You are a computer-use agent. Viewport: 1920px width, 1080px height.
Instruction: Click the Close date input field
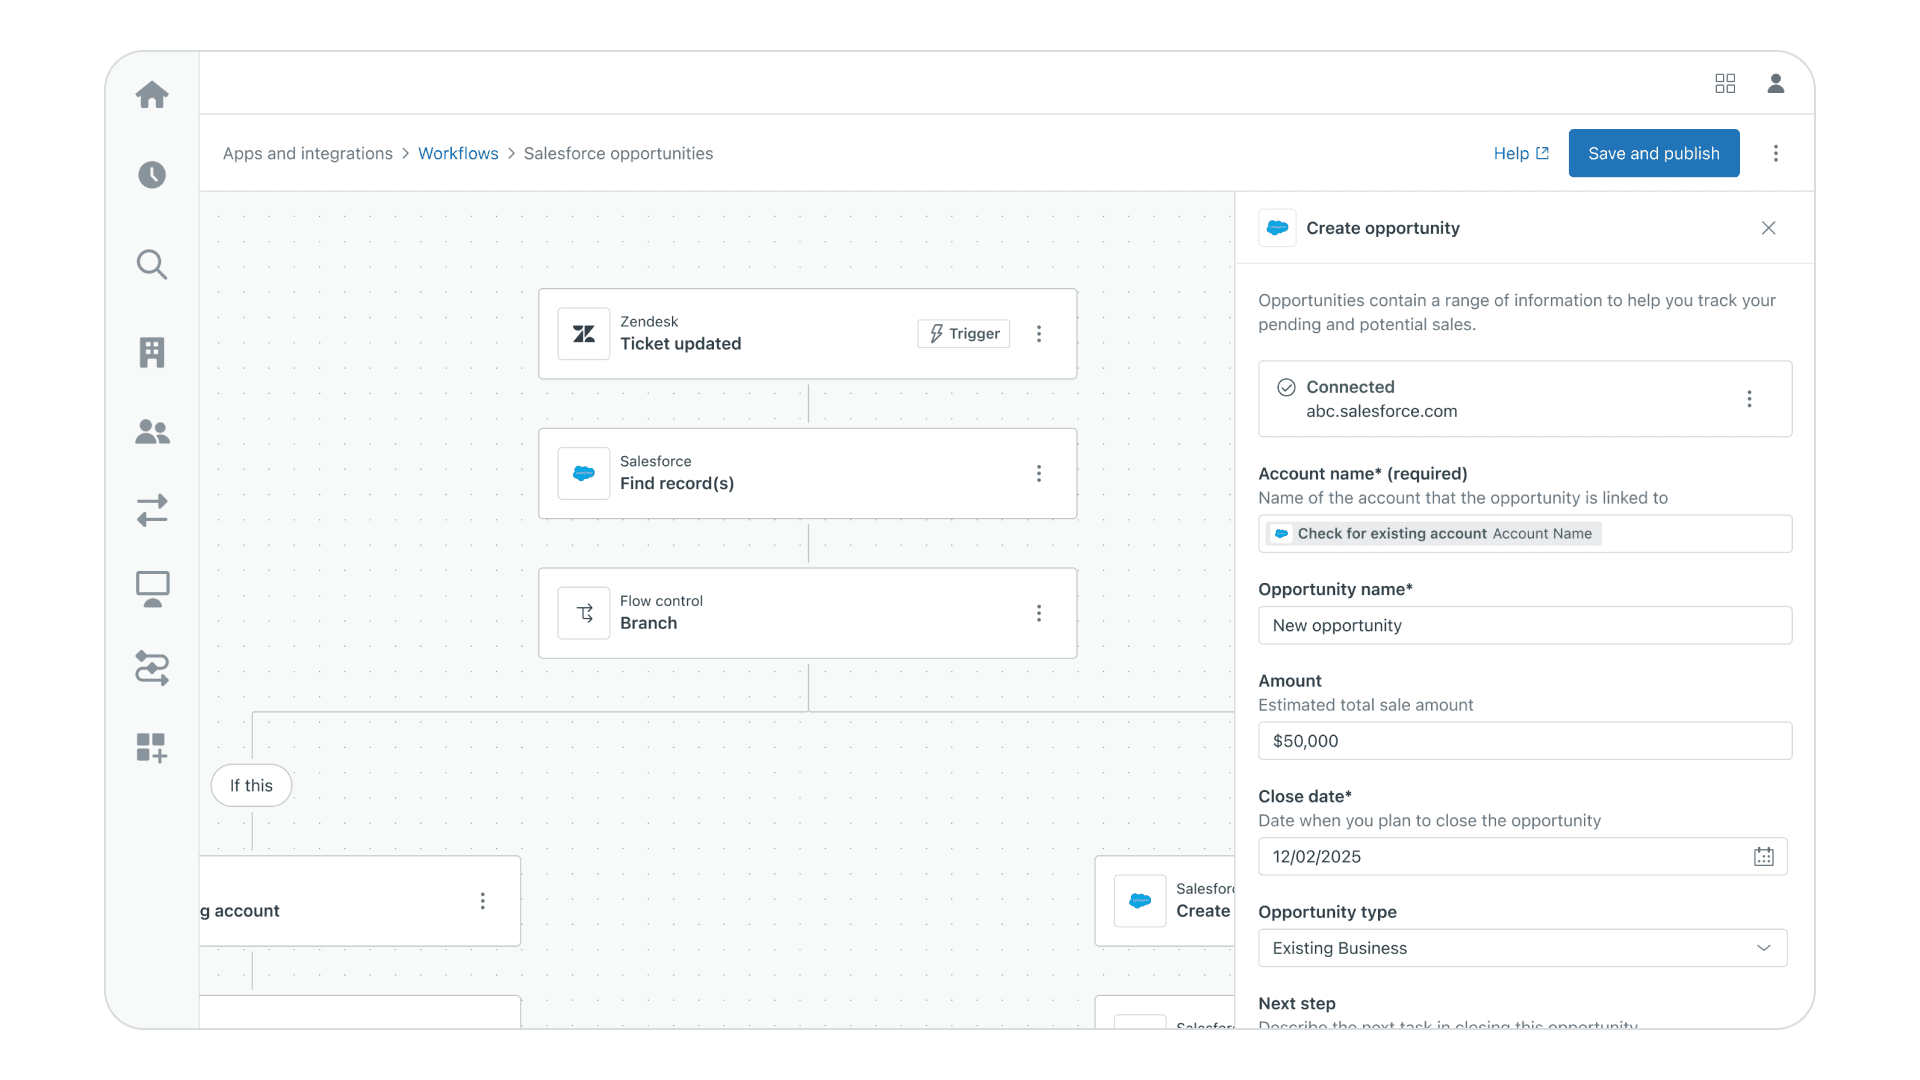click(x=1522, y=857)
